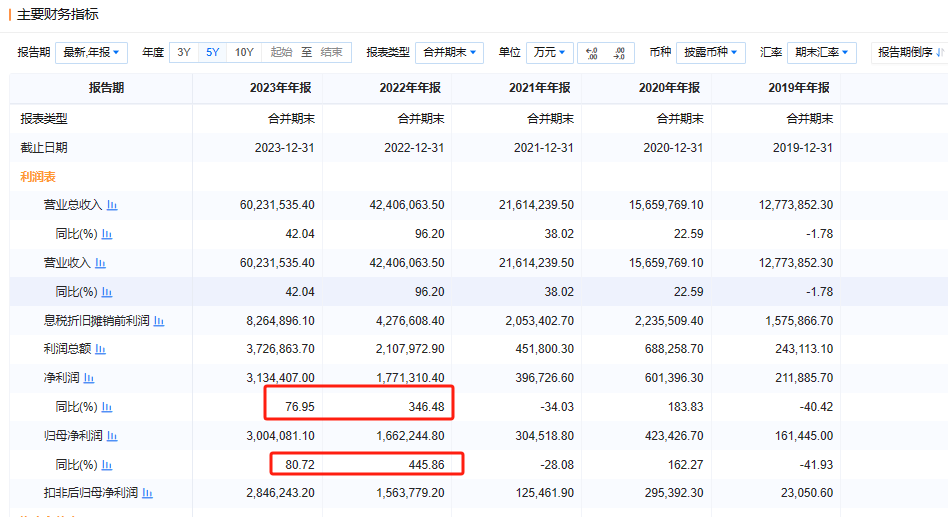Click the 2023年年报 column header
Viewport: 948px width, 517px height.
(x=281, y=88)
